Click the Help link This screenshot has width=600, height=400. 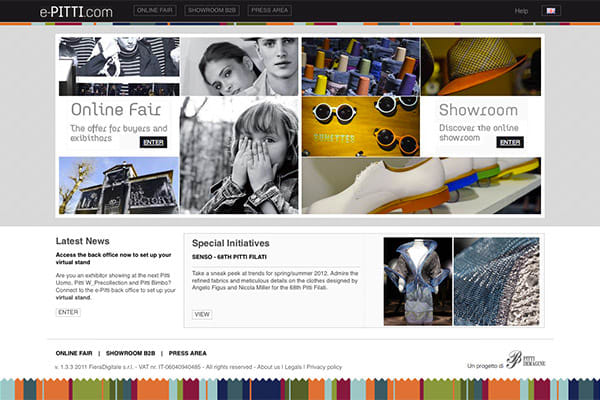521,11
